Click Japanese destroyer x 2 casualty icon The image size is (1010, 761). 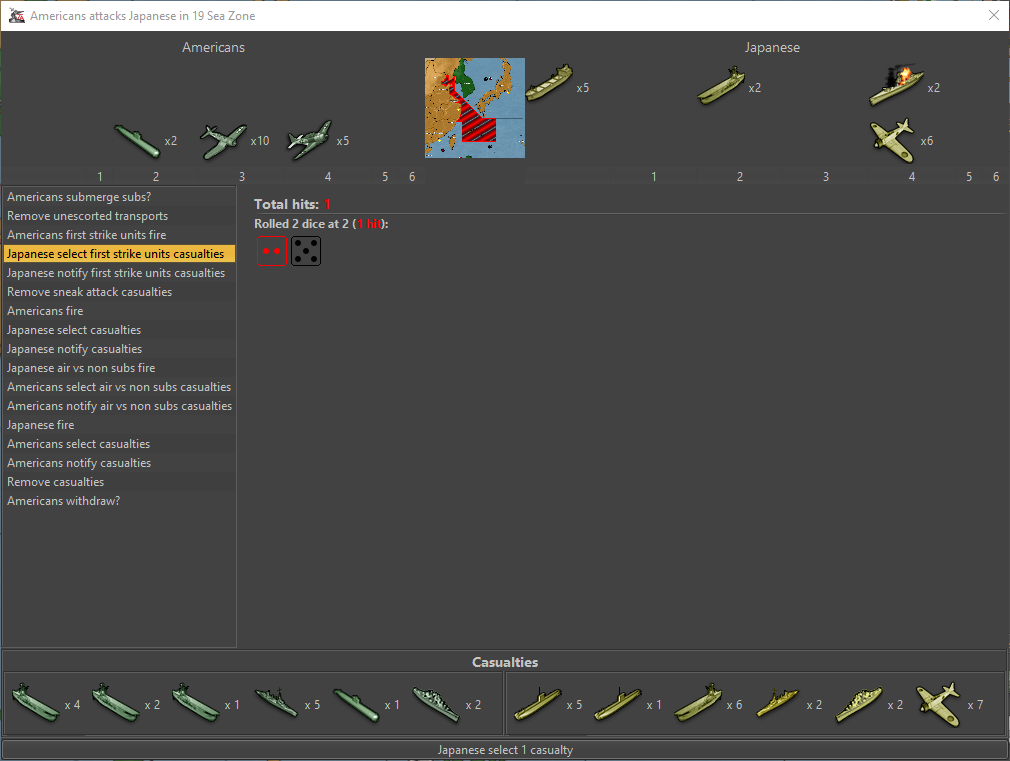tap(777, 703)
